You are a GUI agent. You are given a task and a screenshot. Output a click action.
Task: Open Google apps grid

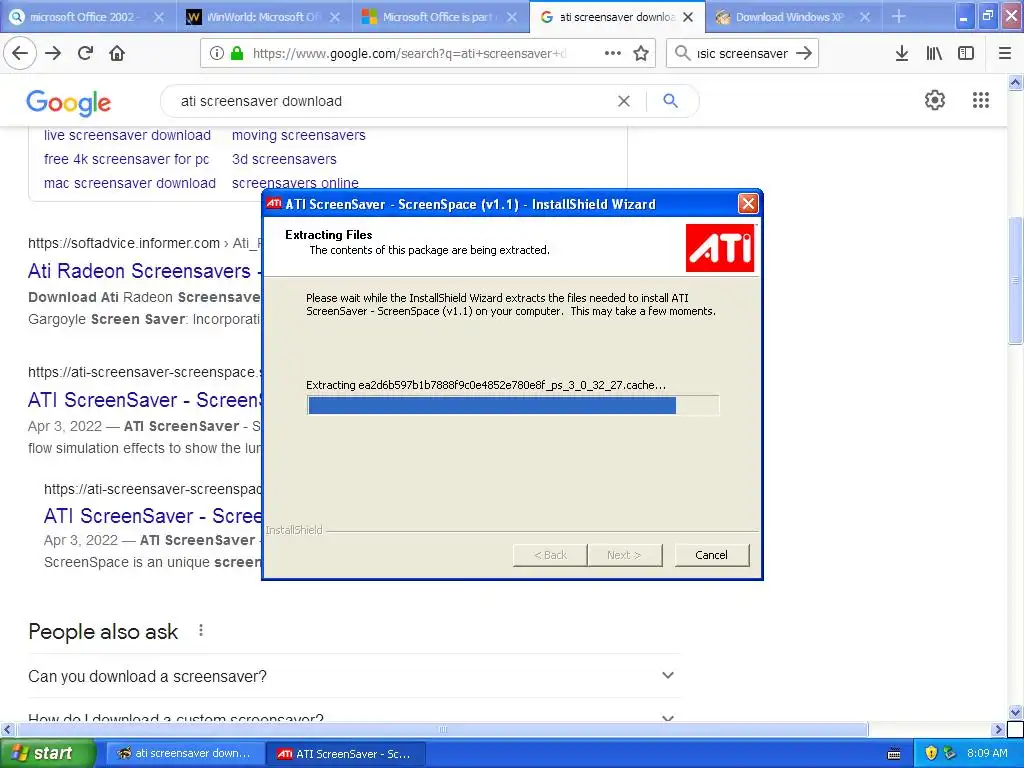click(980, 100)
